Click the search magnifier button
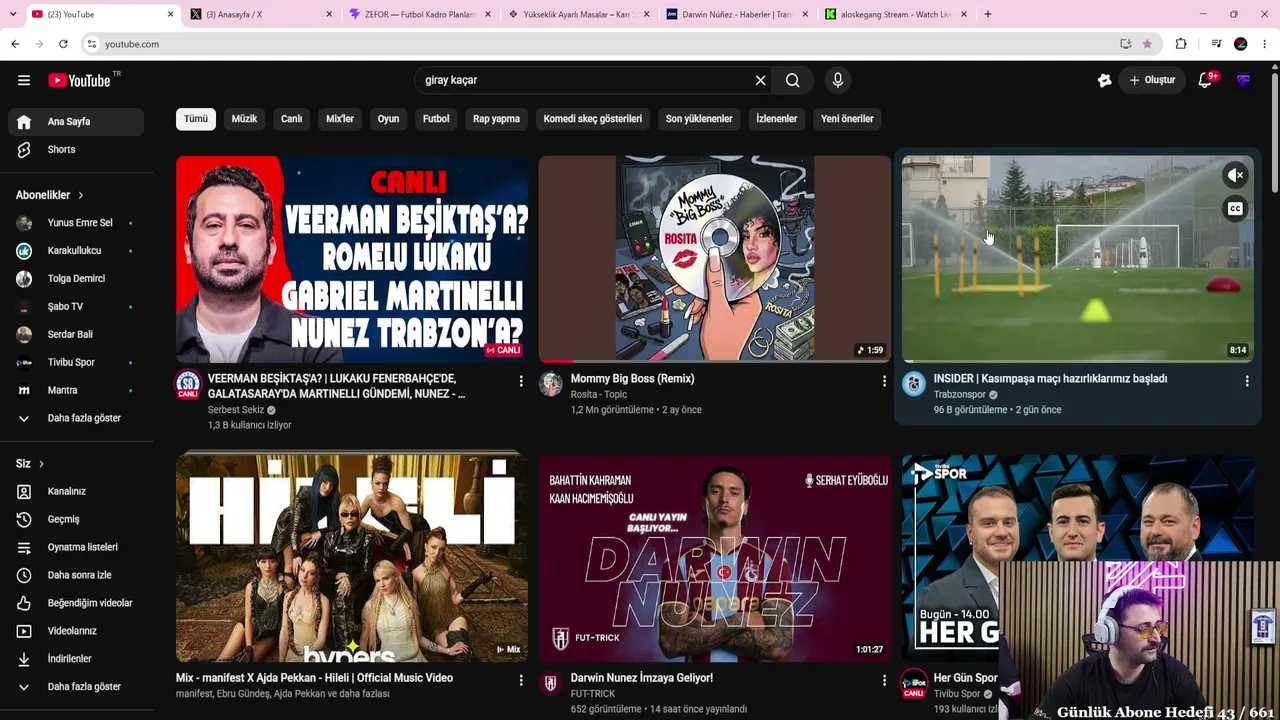1280x720 pixels. 792,80
